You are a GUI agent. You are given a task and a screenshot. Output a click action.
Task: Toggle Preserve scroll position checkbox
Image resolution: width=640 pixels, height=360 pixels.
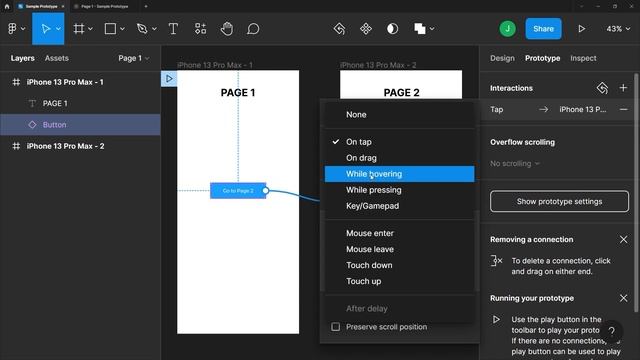point(336,327)
